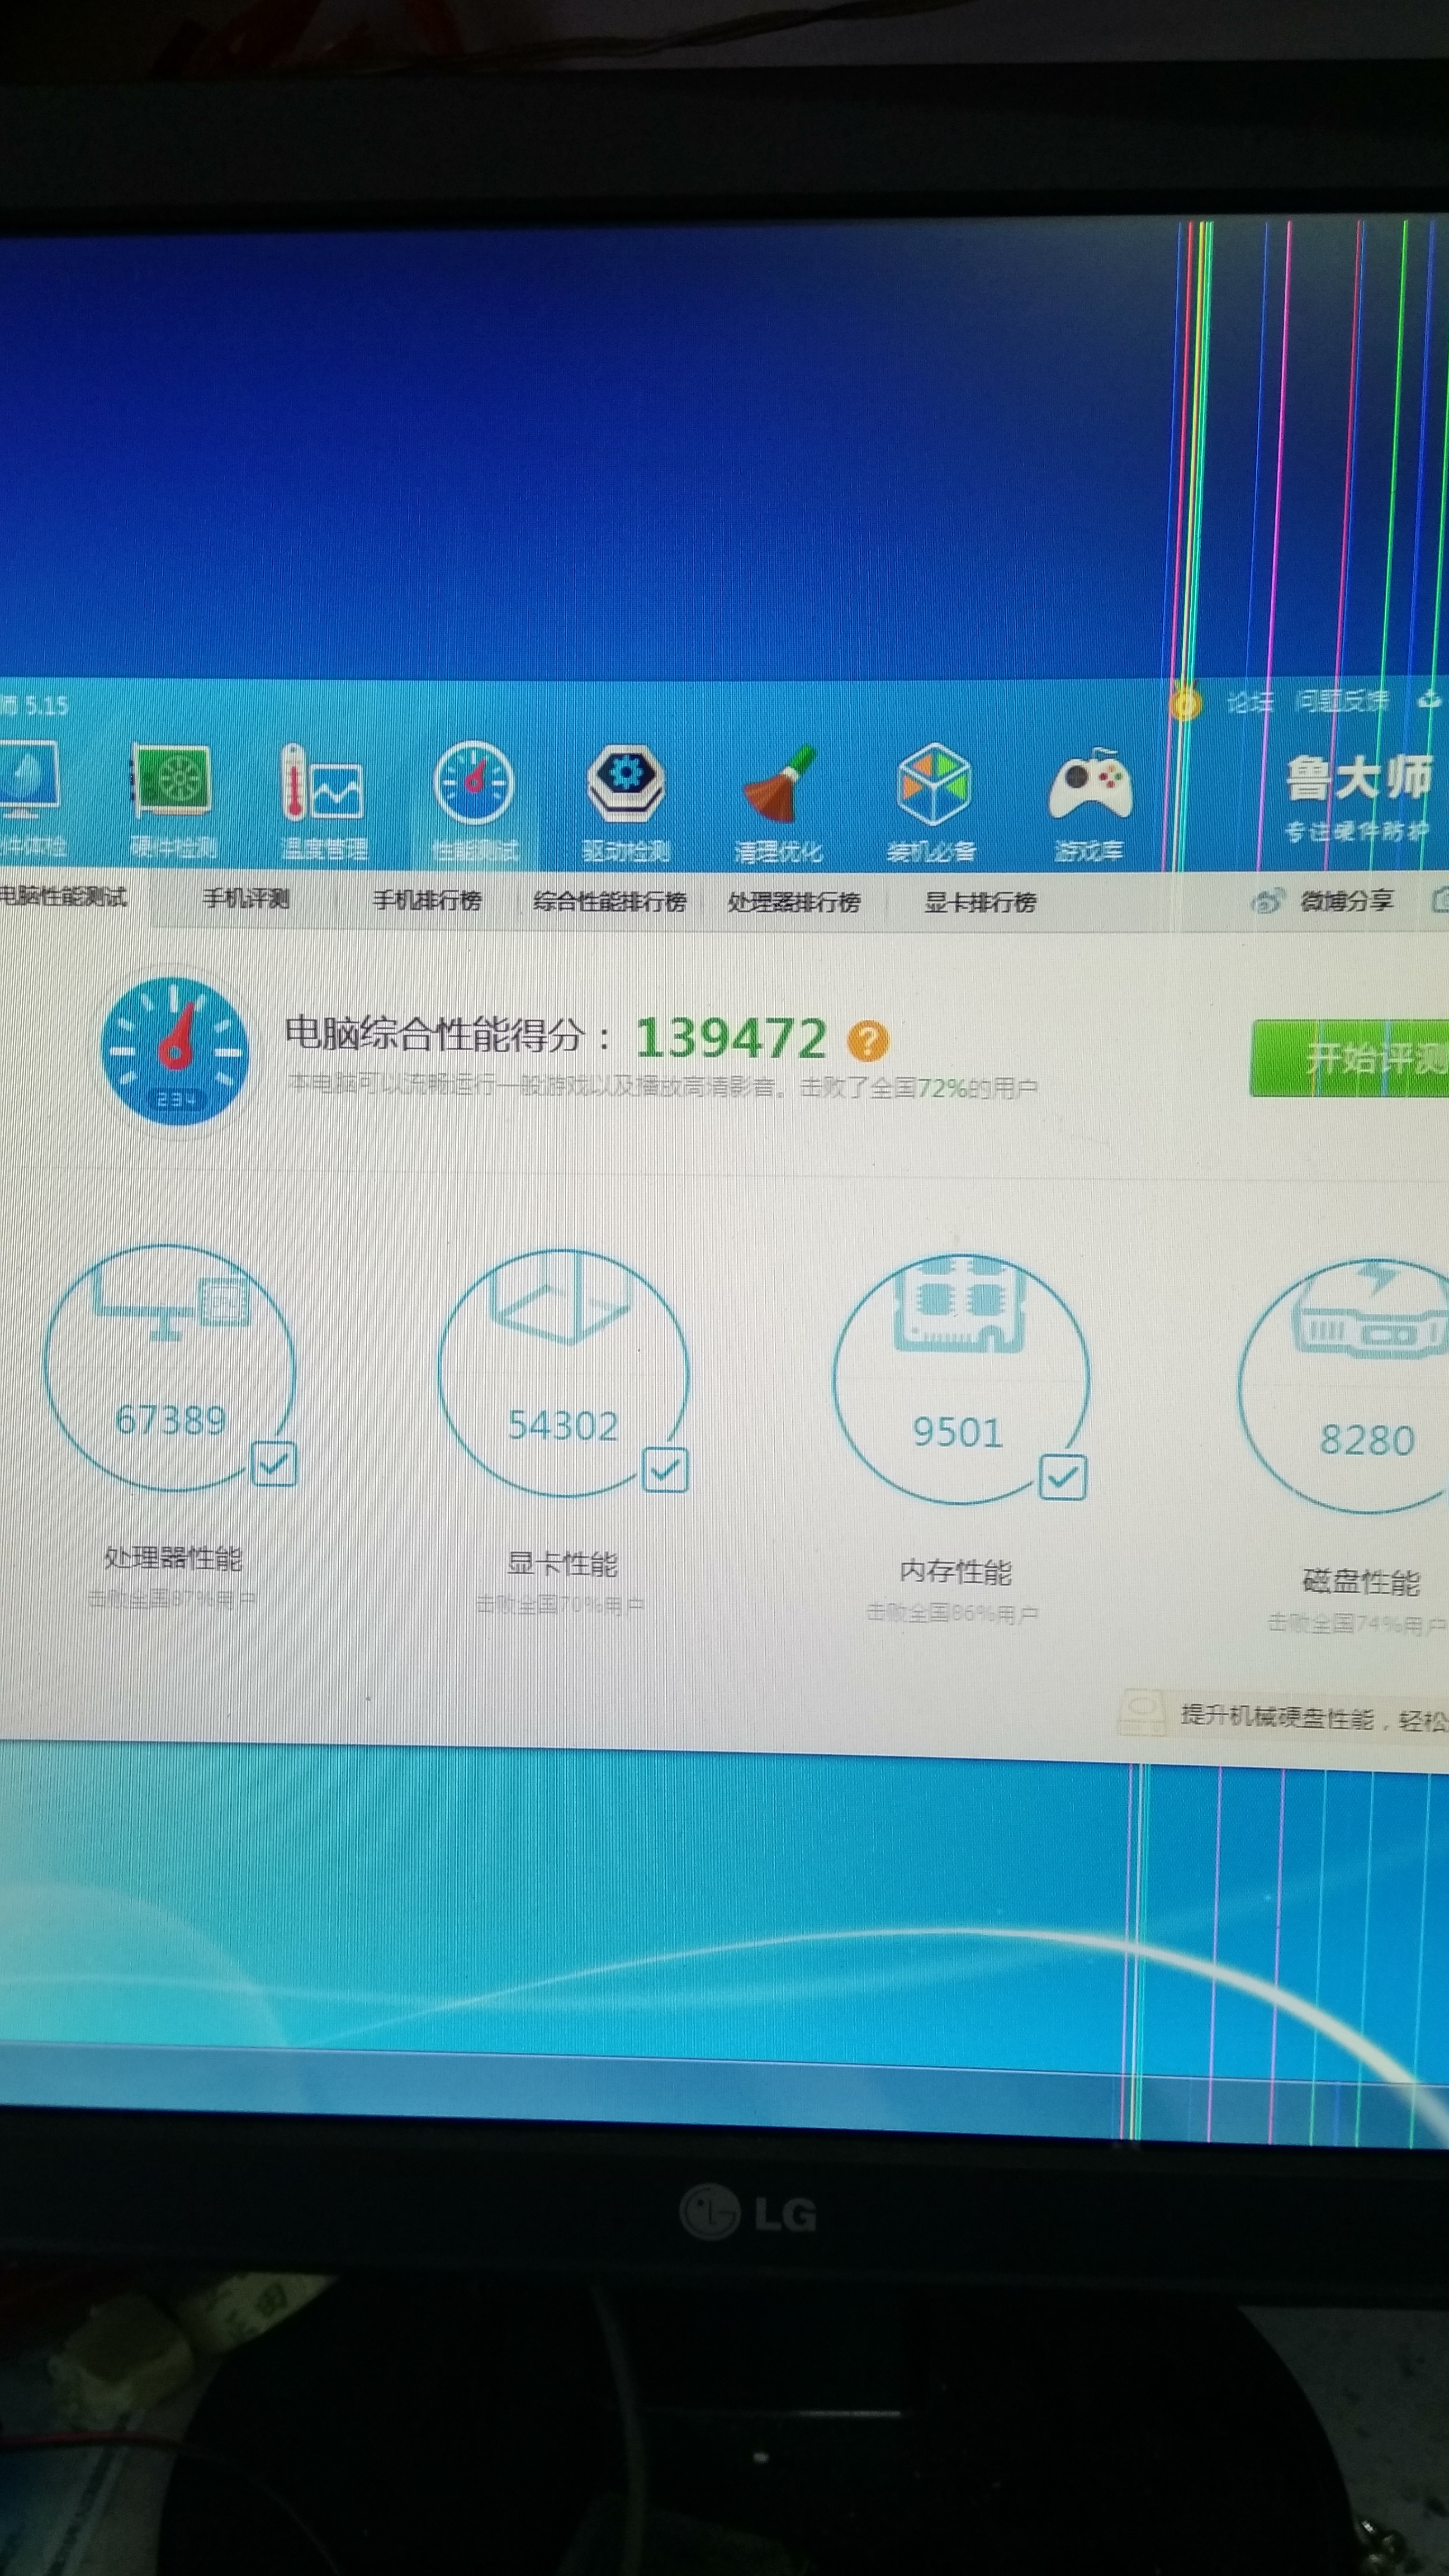The height and width of the screenshot is (2576, 1449).
Task: Click the orange question mark help icon
Action: 867,1040
